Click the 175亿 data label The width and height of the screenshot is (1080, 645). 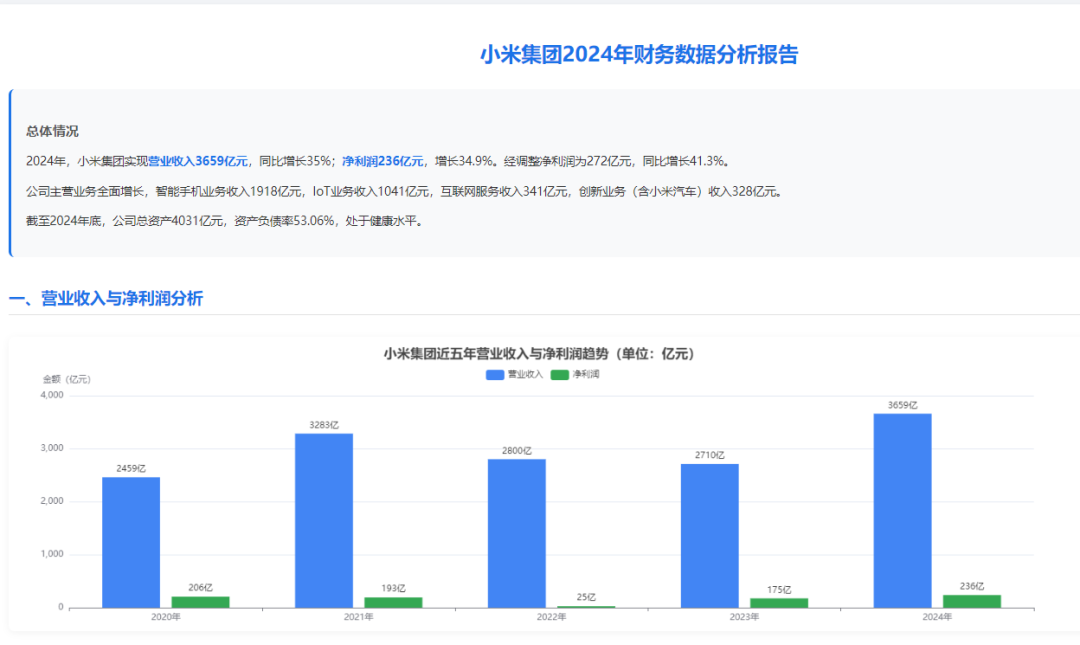pyautogui.click(x=779, y=590)
